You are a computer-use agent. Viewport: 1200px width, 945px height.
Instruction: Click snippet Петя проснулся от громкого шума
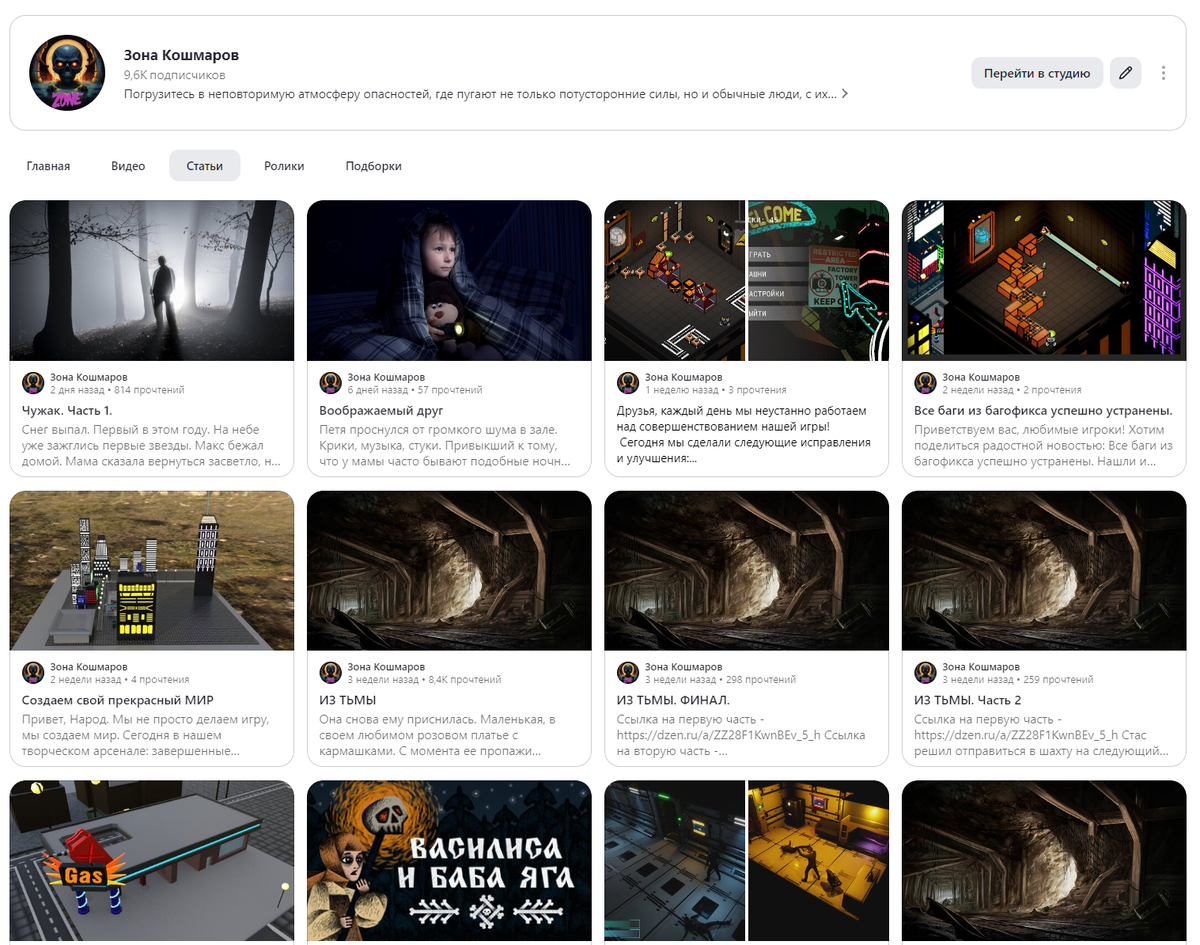point(445,446)
